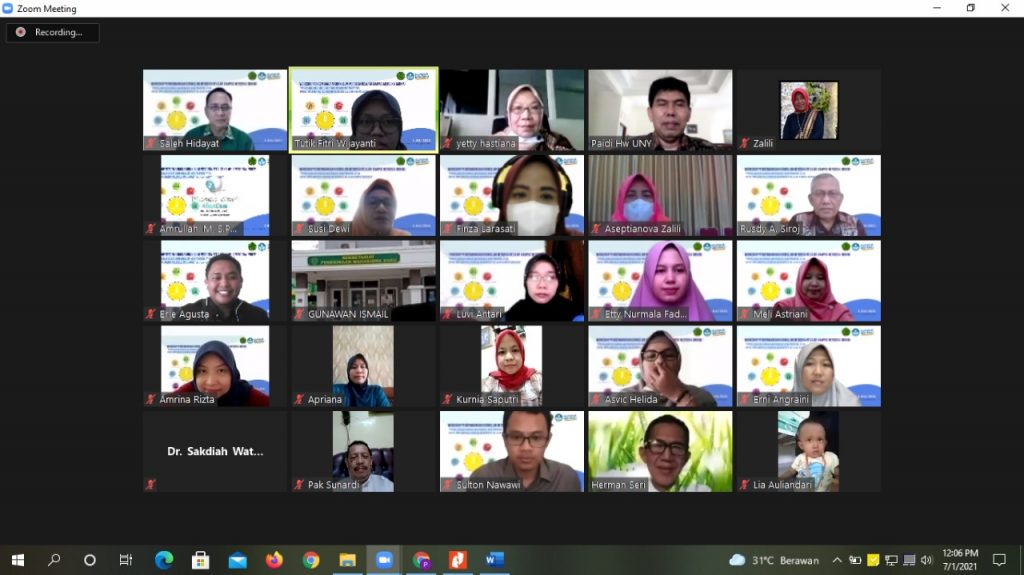Show hidden system tray icons

tap(839, 560)
